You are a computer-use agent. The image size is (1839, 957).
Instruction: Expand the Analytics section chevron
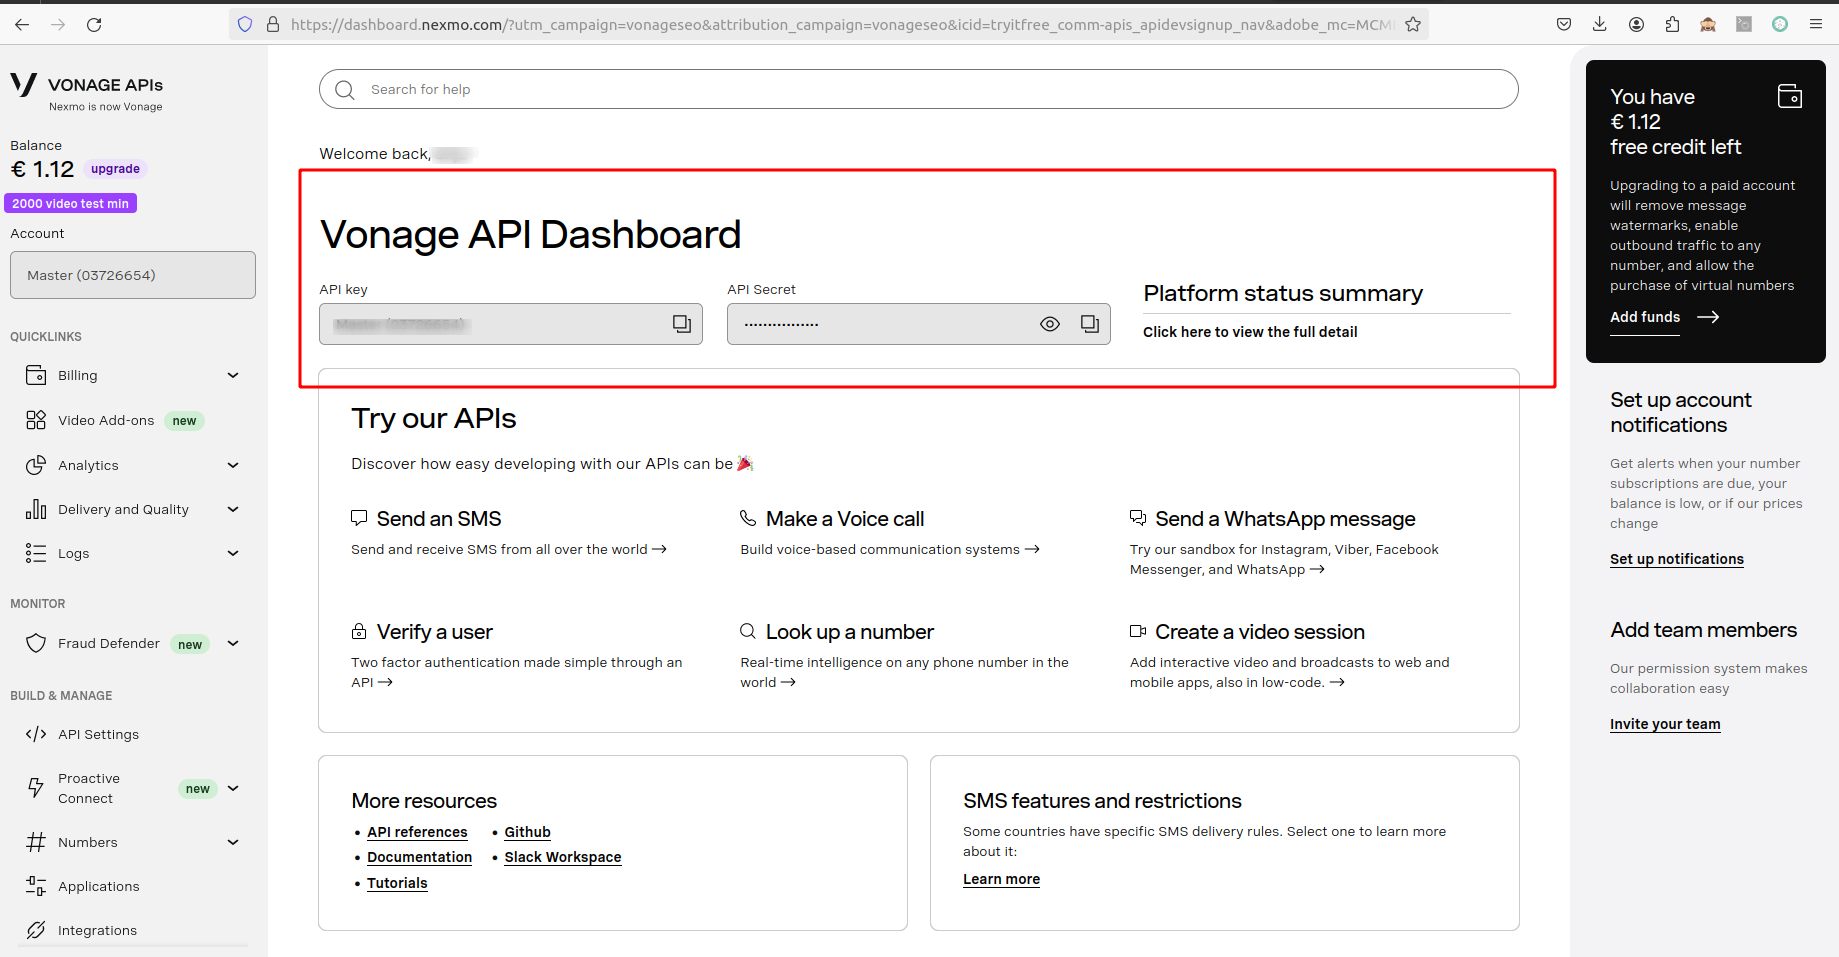[x=233, y=466]
